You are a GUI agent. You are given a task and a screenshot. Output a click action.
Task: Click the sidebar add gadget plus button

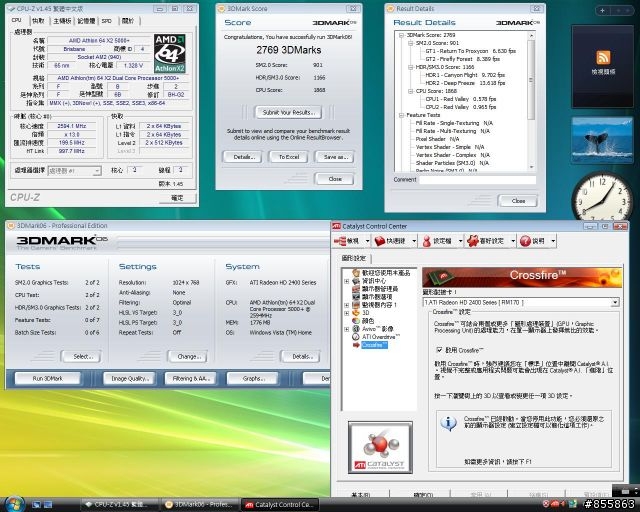pyautogui.click(x=603, y=11)
